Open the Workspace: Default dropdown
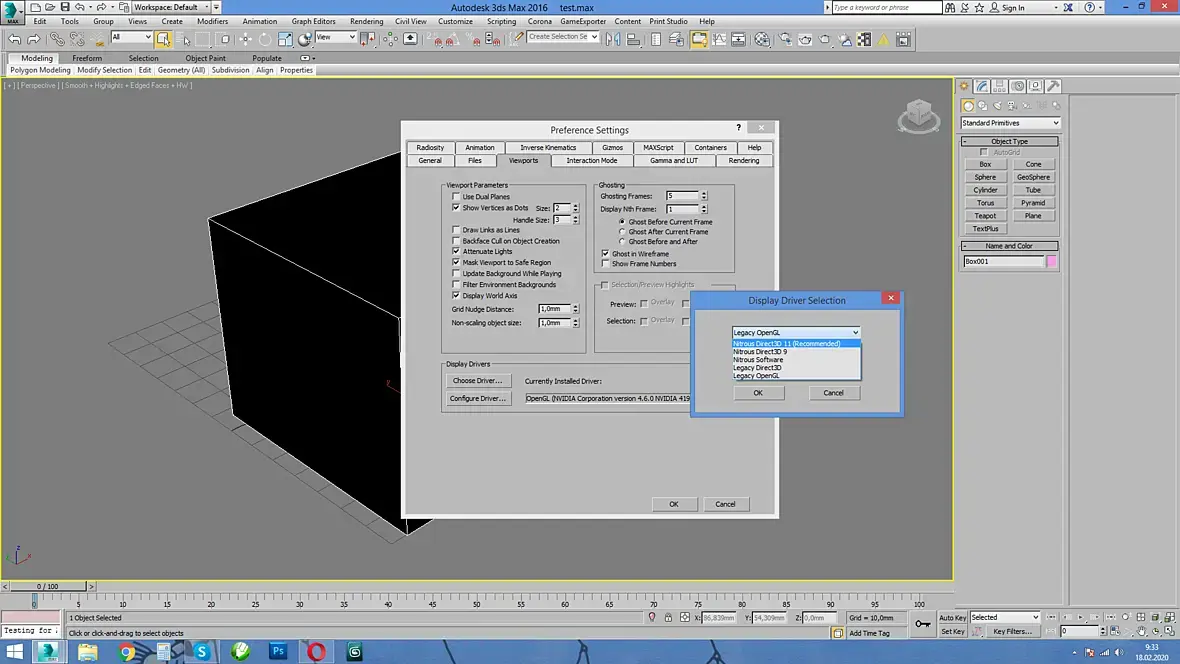This screenshot has height=664, width=1180. coord(172,7)
